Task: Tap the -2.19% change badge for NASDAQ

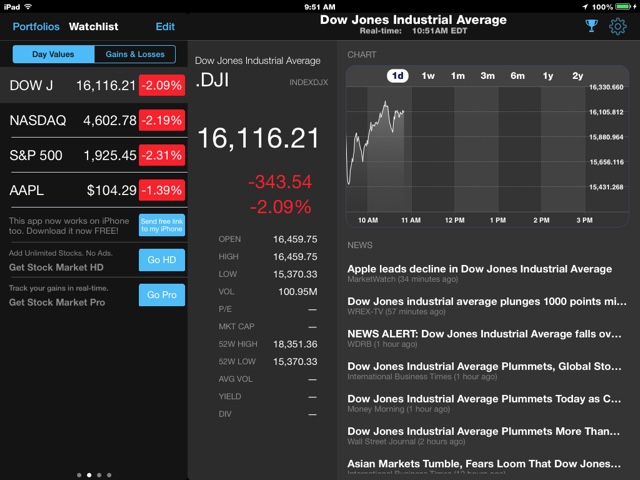Action: coord(162,120)
